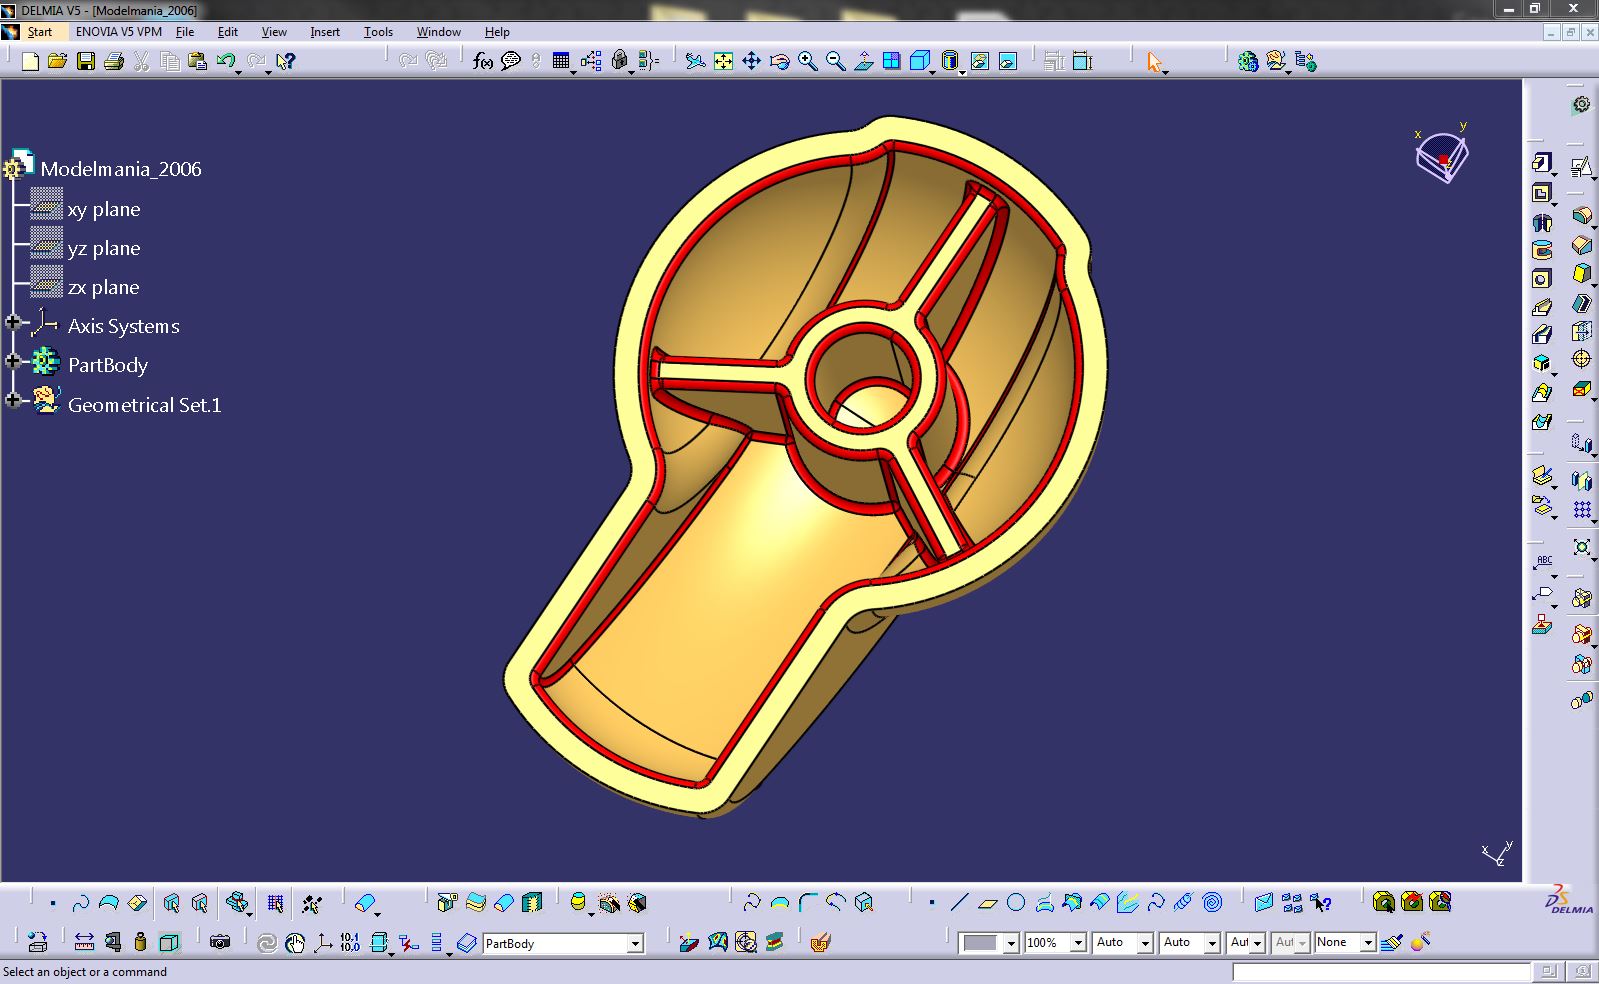
Task: Click the Save file icon
Action: tap(86, 62)
